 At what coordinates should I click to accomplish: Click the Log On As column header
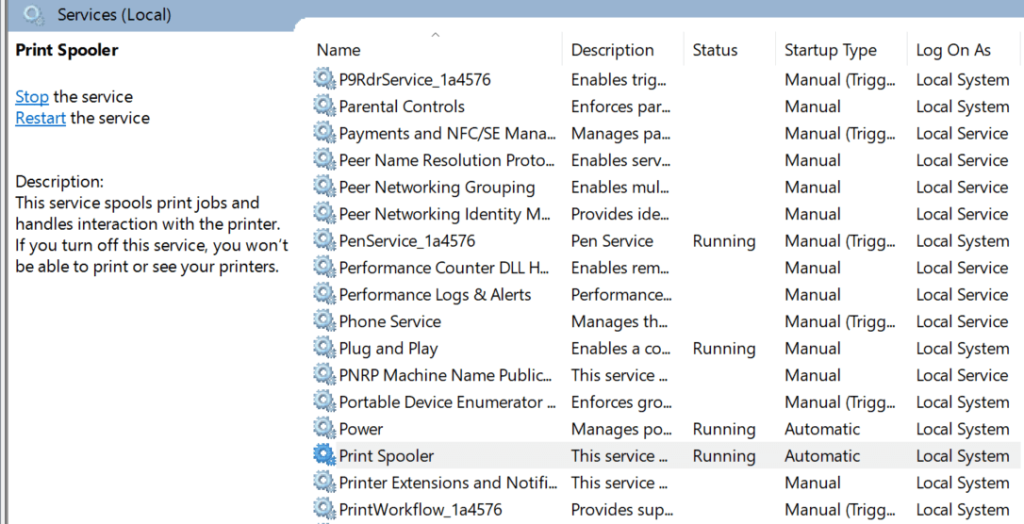point(953,50)
